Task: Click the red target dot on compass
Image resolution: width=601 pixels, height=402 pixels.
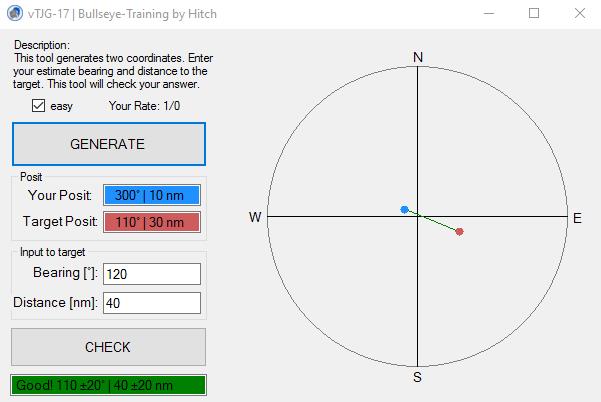Action: 459,232
